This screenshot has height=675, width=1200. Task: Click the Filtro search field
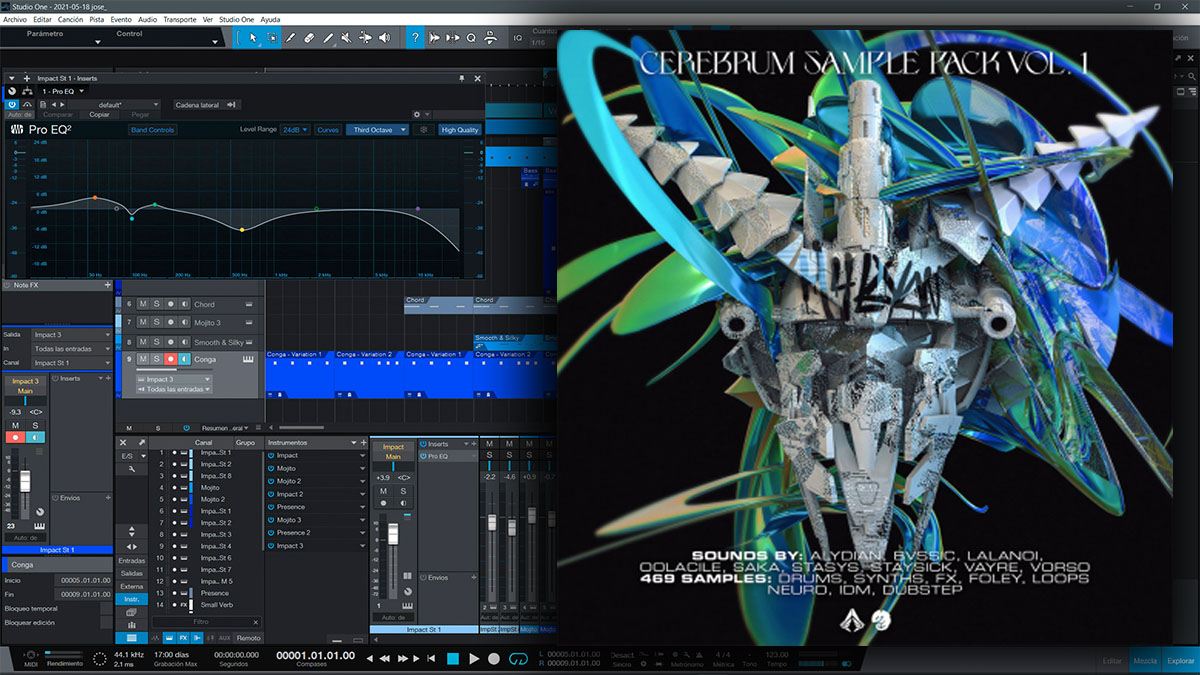(x=207, y=622)
